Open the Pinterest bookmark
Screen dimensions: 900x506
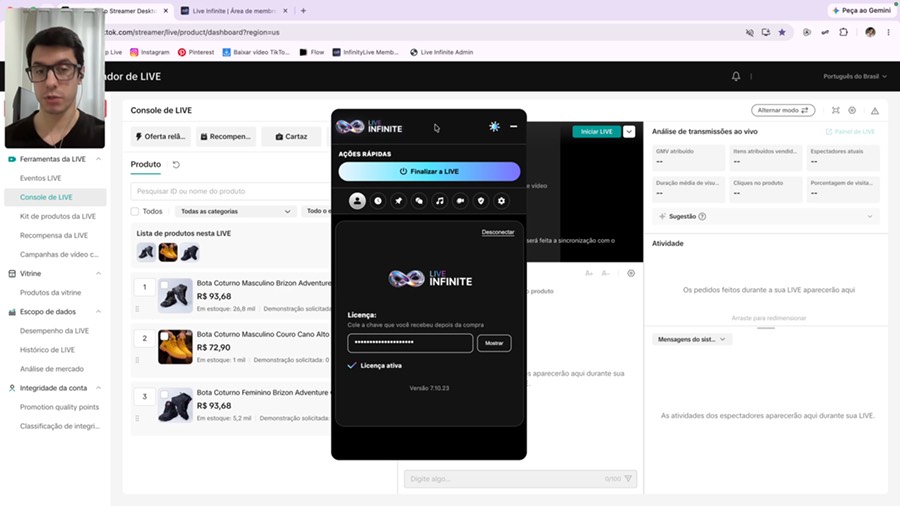pos(196,52)
